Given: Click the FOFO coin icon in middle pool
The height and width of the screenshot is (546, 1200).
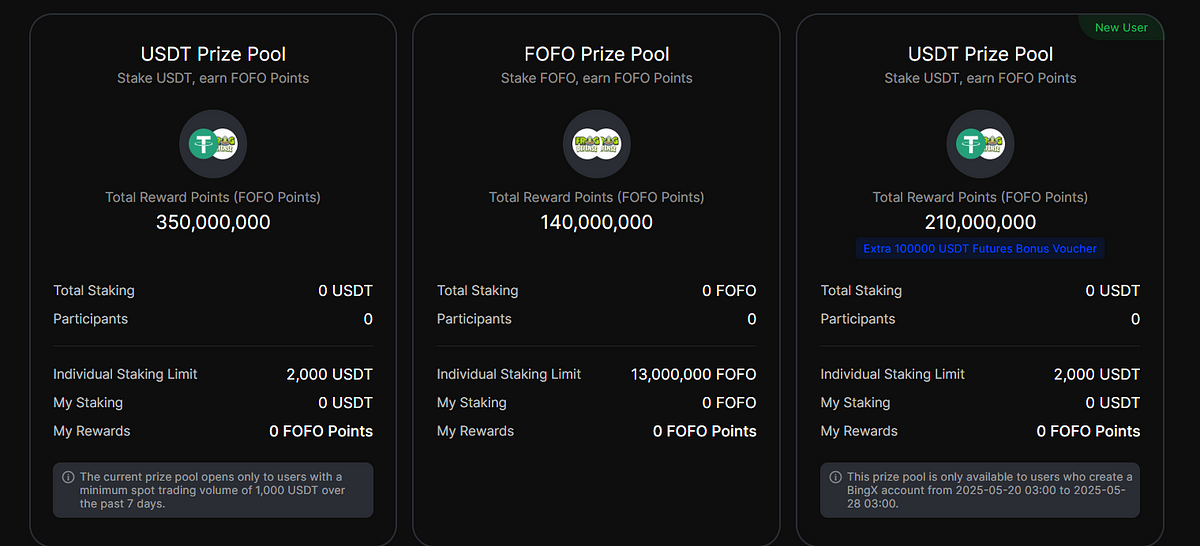Looking at the screenshot, I should [597, 145].
